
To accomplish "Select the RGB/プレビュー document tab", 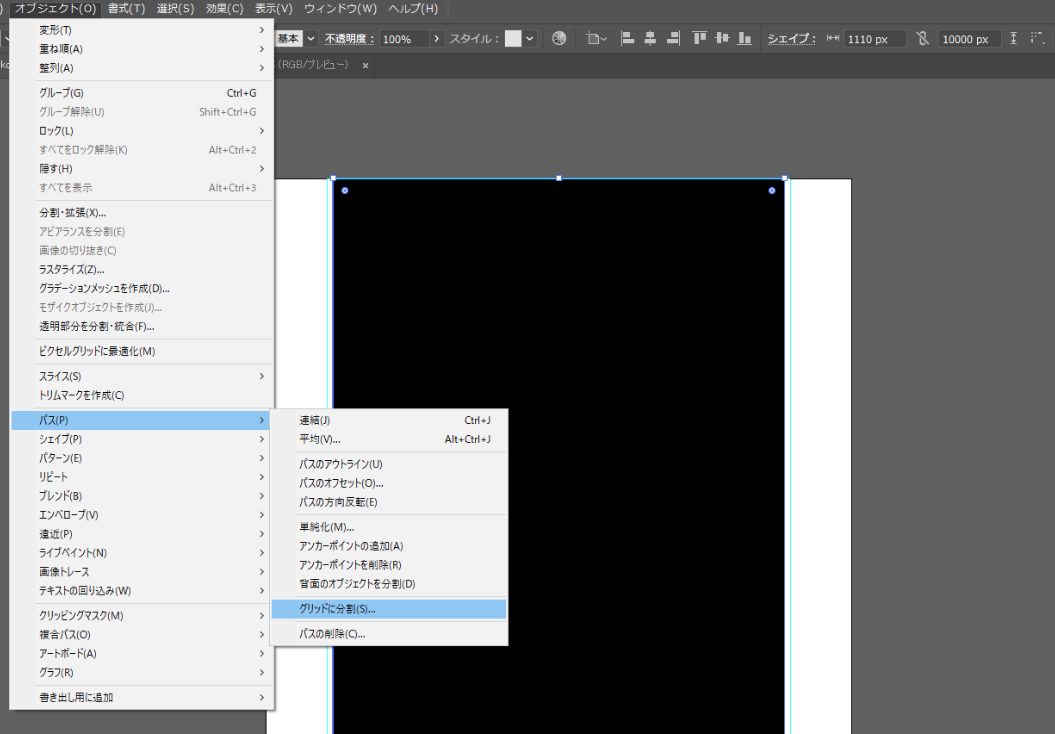I will coord(313,65).
